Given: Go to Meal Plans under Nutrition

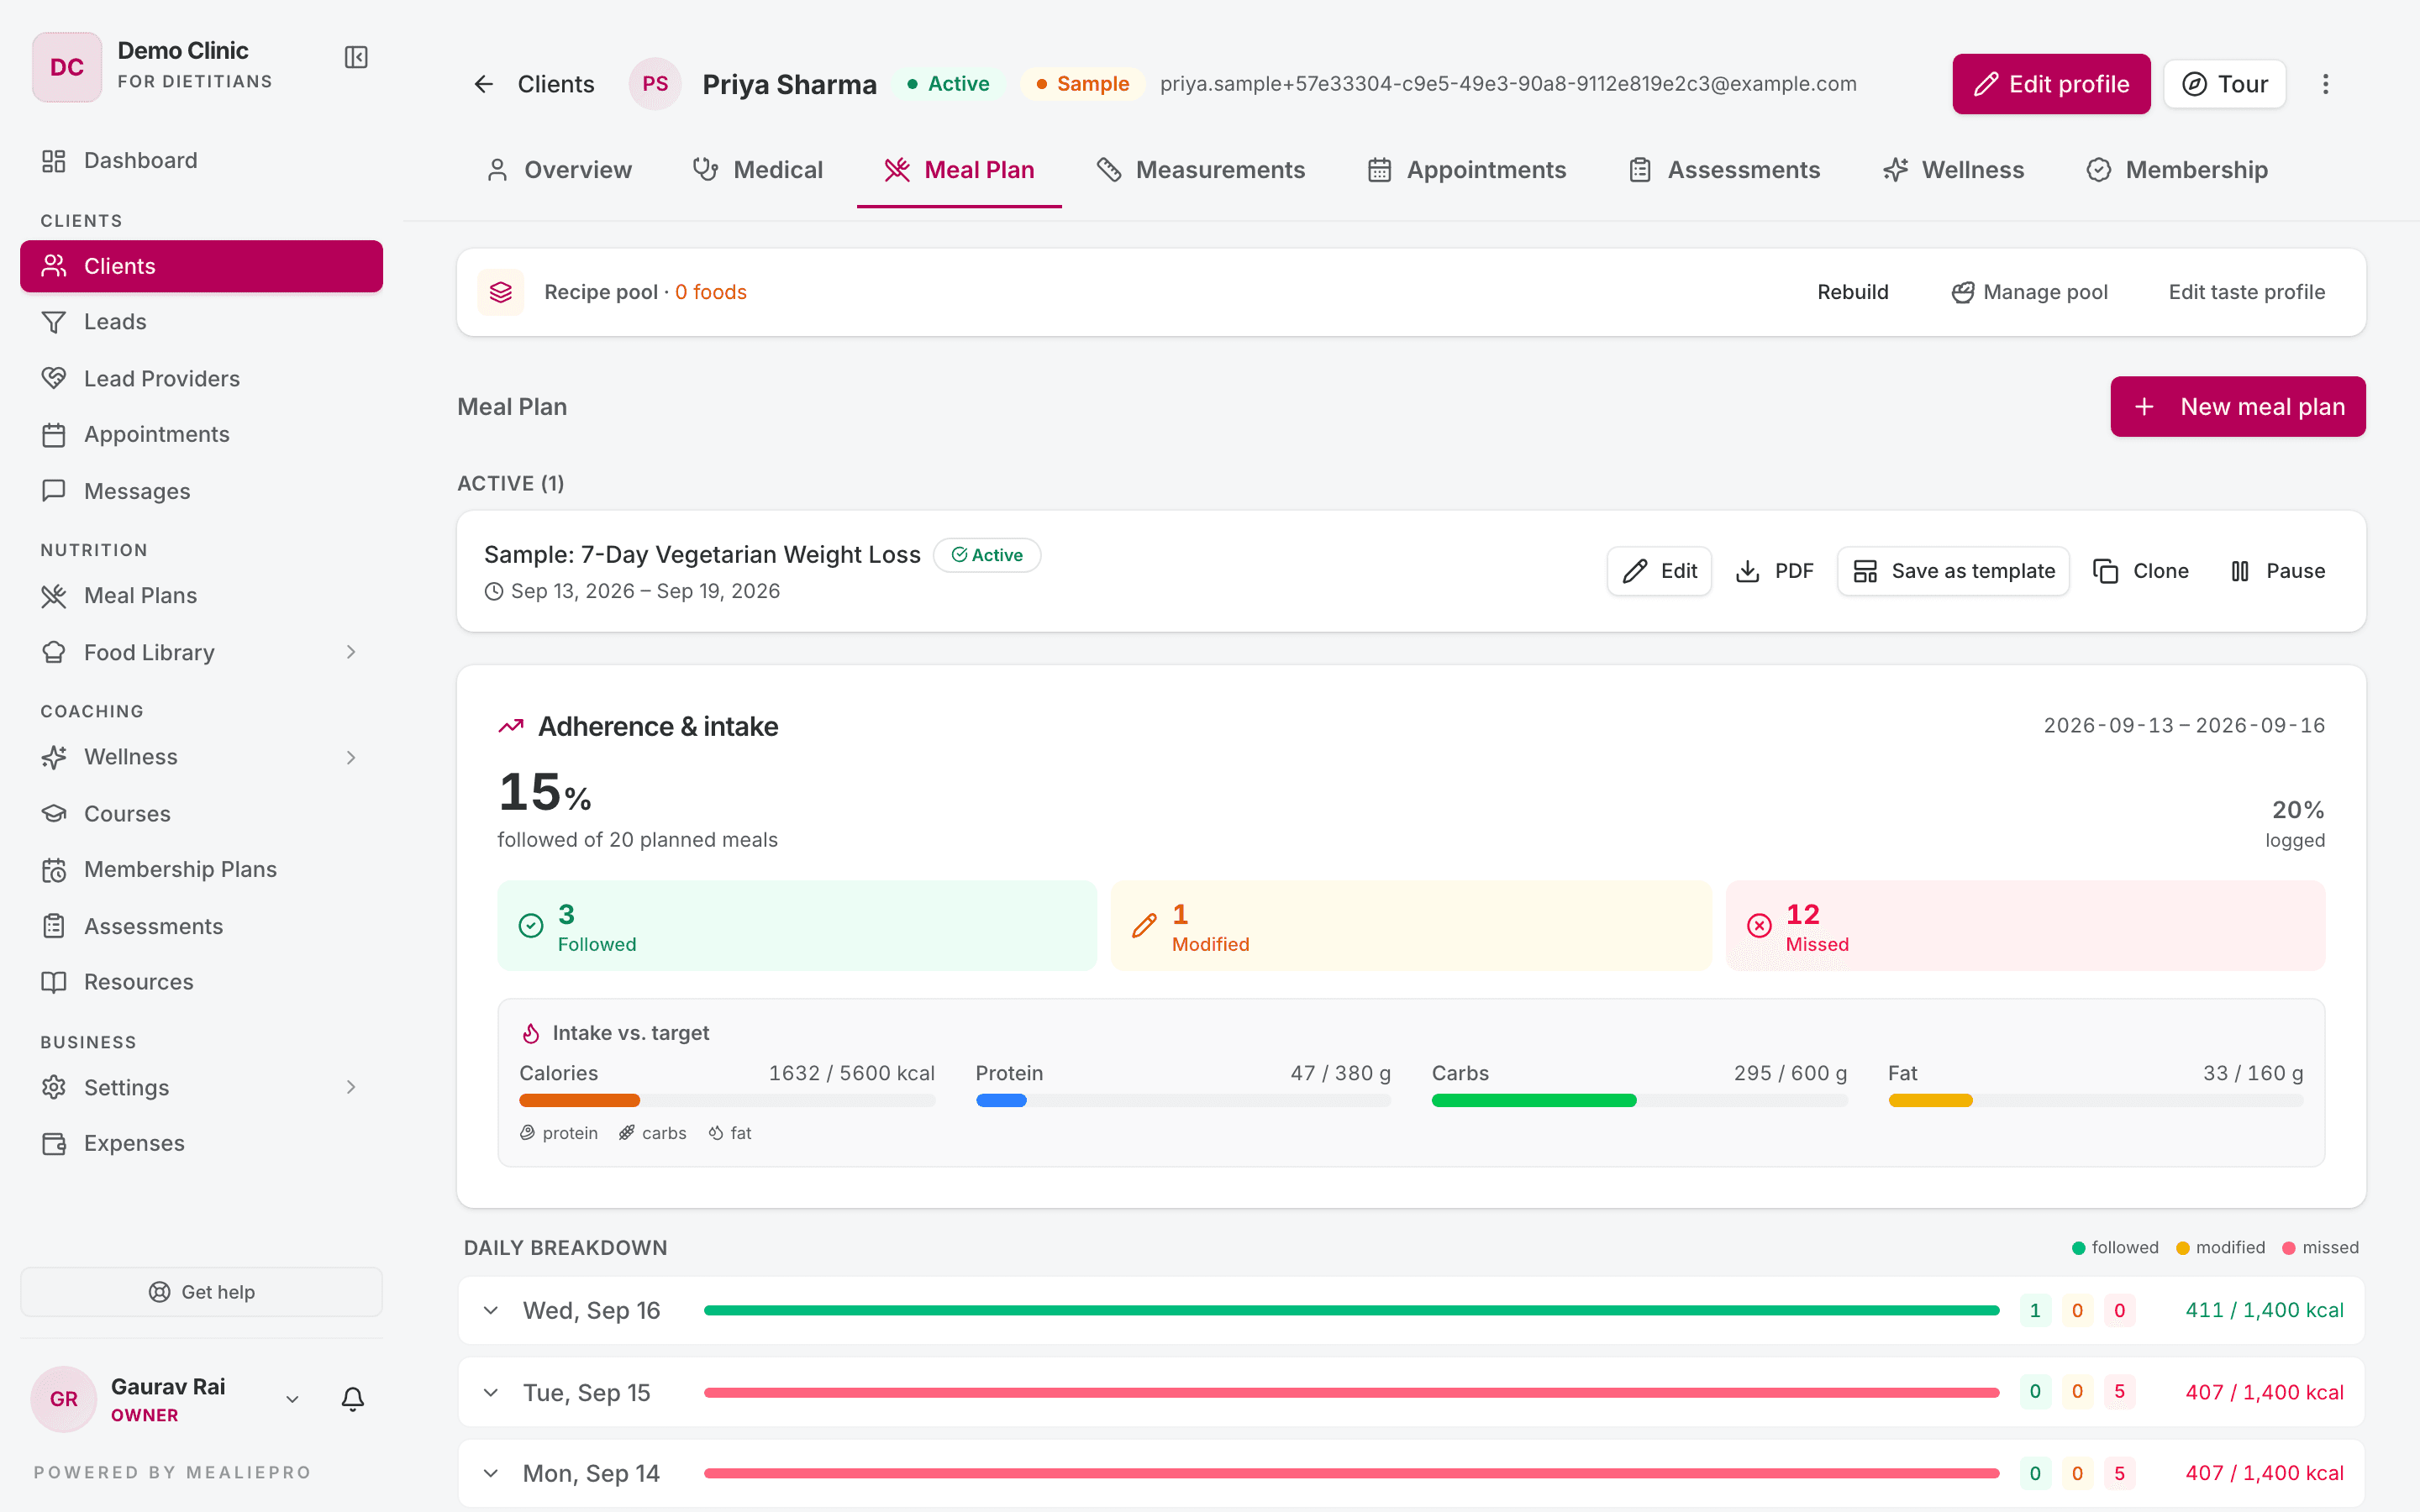Looking at the screenshot, I should [201, 595].
